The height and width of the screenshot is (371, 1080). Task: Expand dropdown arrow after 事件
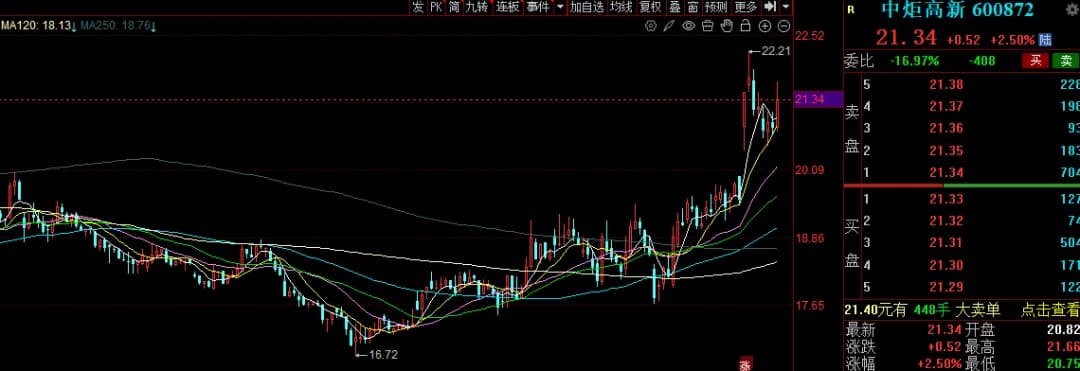[560, 7]
